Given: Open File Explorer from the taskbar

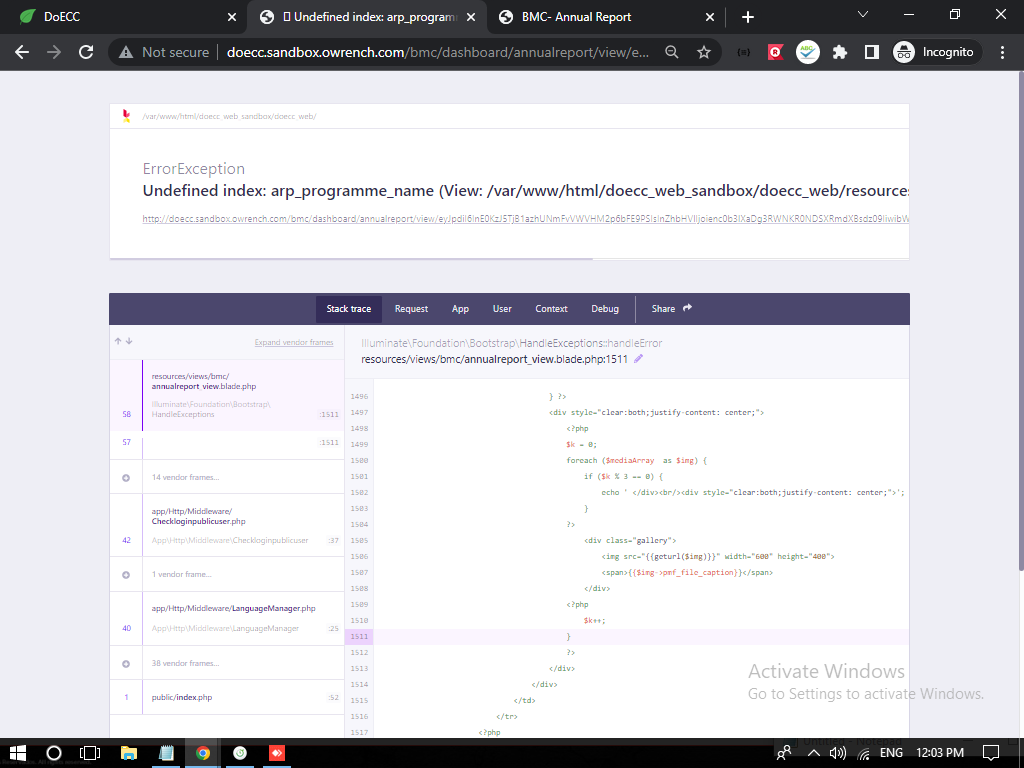Looking at the screenshot, I should [128, 753].
